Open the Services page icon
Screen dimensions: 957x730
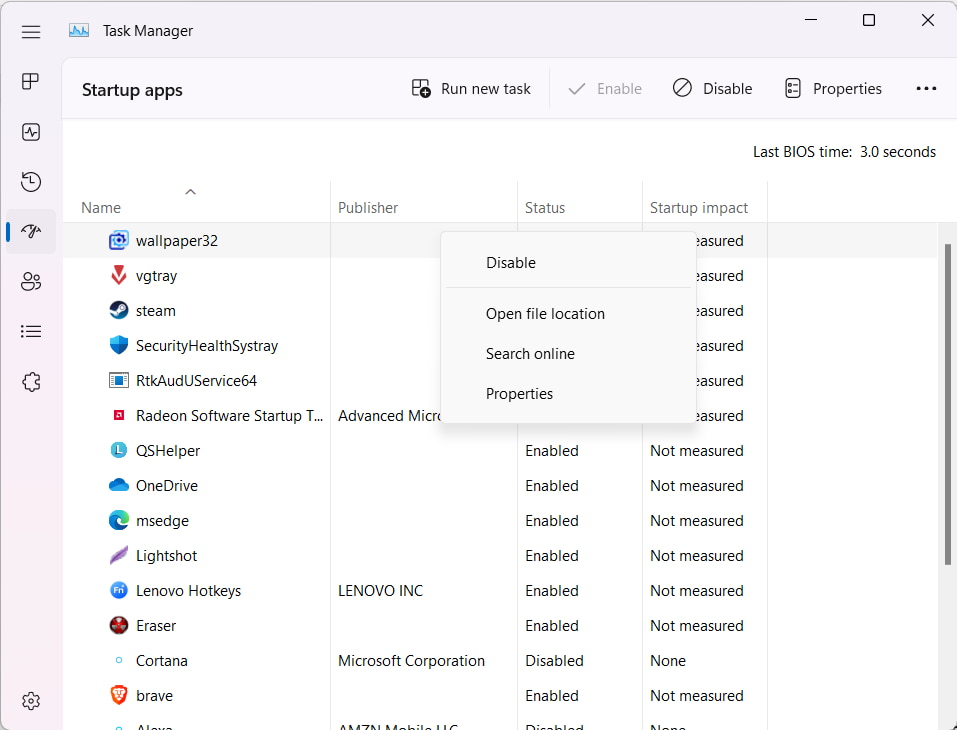coord(31,382)
